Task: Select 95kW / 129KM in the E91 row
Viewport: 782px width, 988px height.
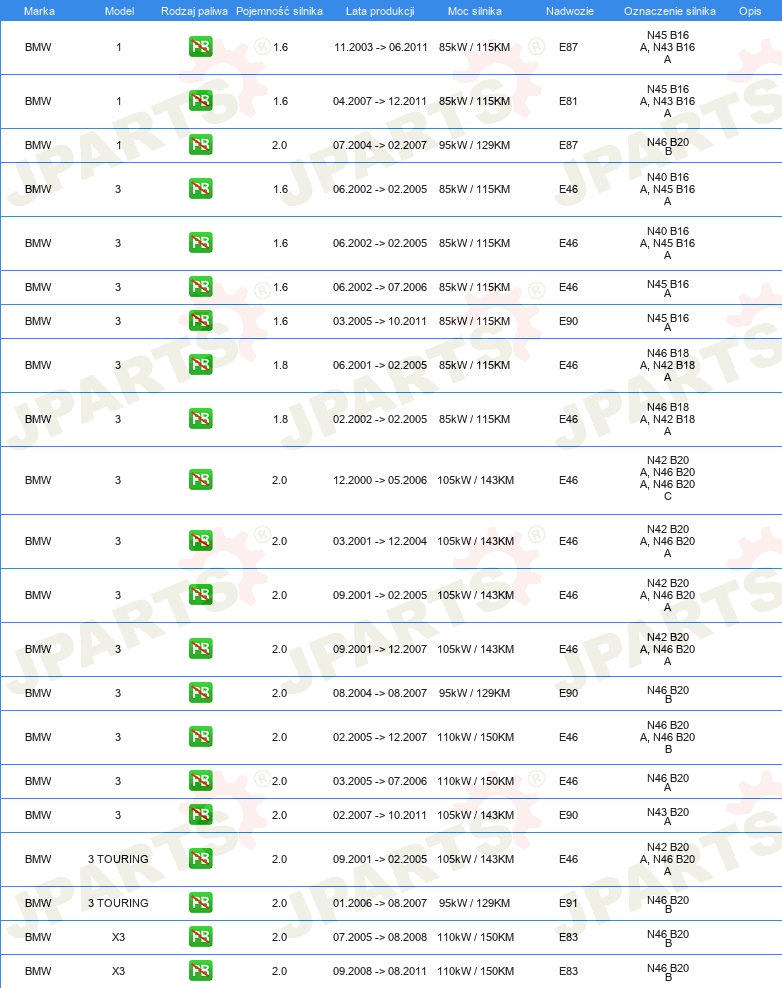Action: 474,904
